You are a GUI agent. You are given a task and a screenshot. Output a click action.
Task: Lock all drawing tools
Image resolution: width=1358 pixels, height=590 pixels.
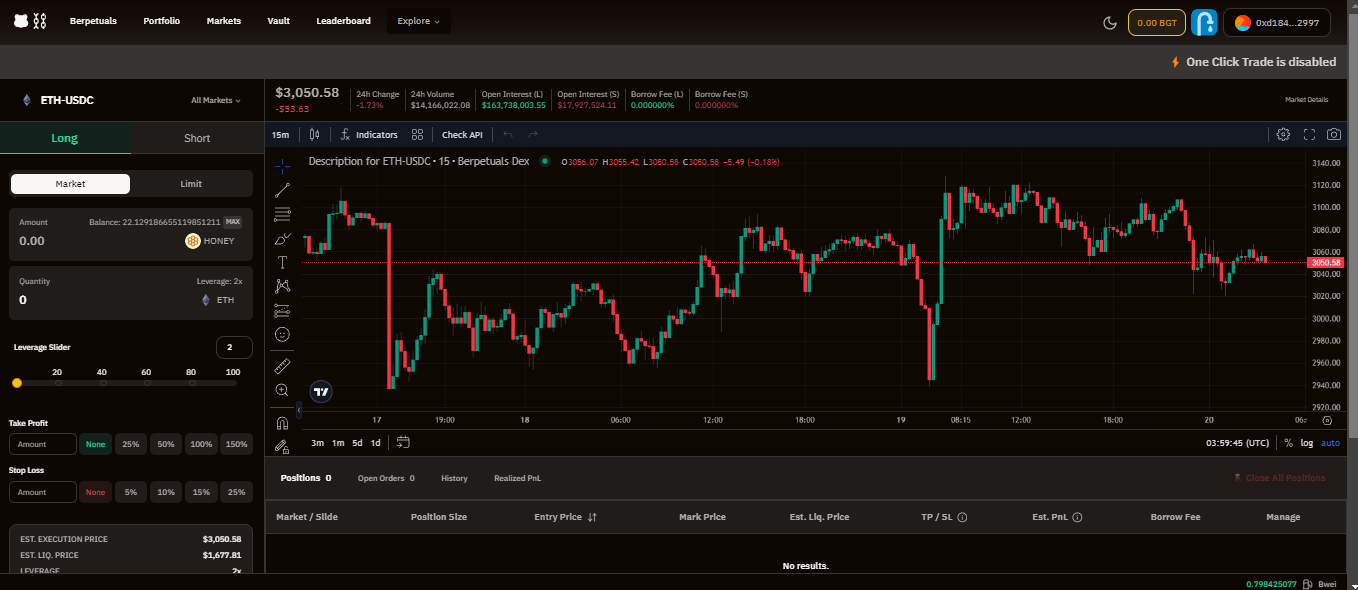[282, 446]
